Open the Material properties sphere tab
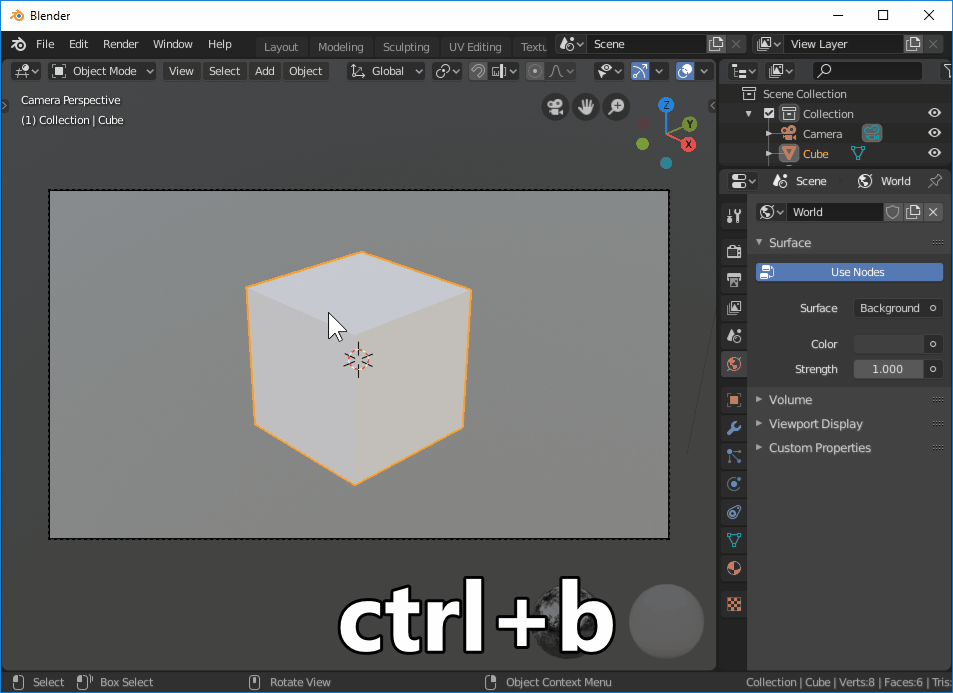This screenshot has width=953, height=693. coord(733,567)
